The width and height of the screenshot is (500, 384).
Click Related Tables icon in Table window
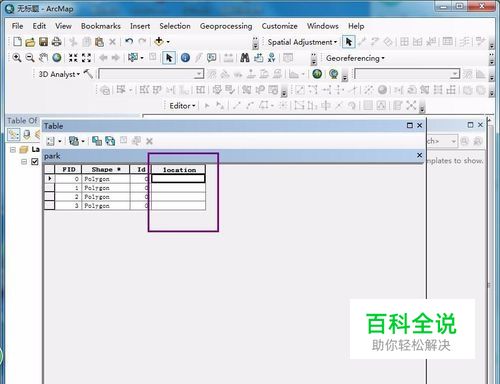74,141
